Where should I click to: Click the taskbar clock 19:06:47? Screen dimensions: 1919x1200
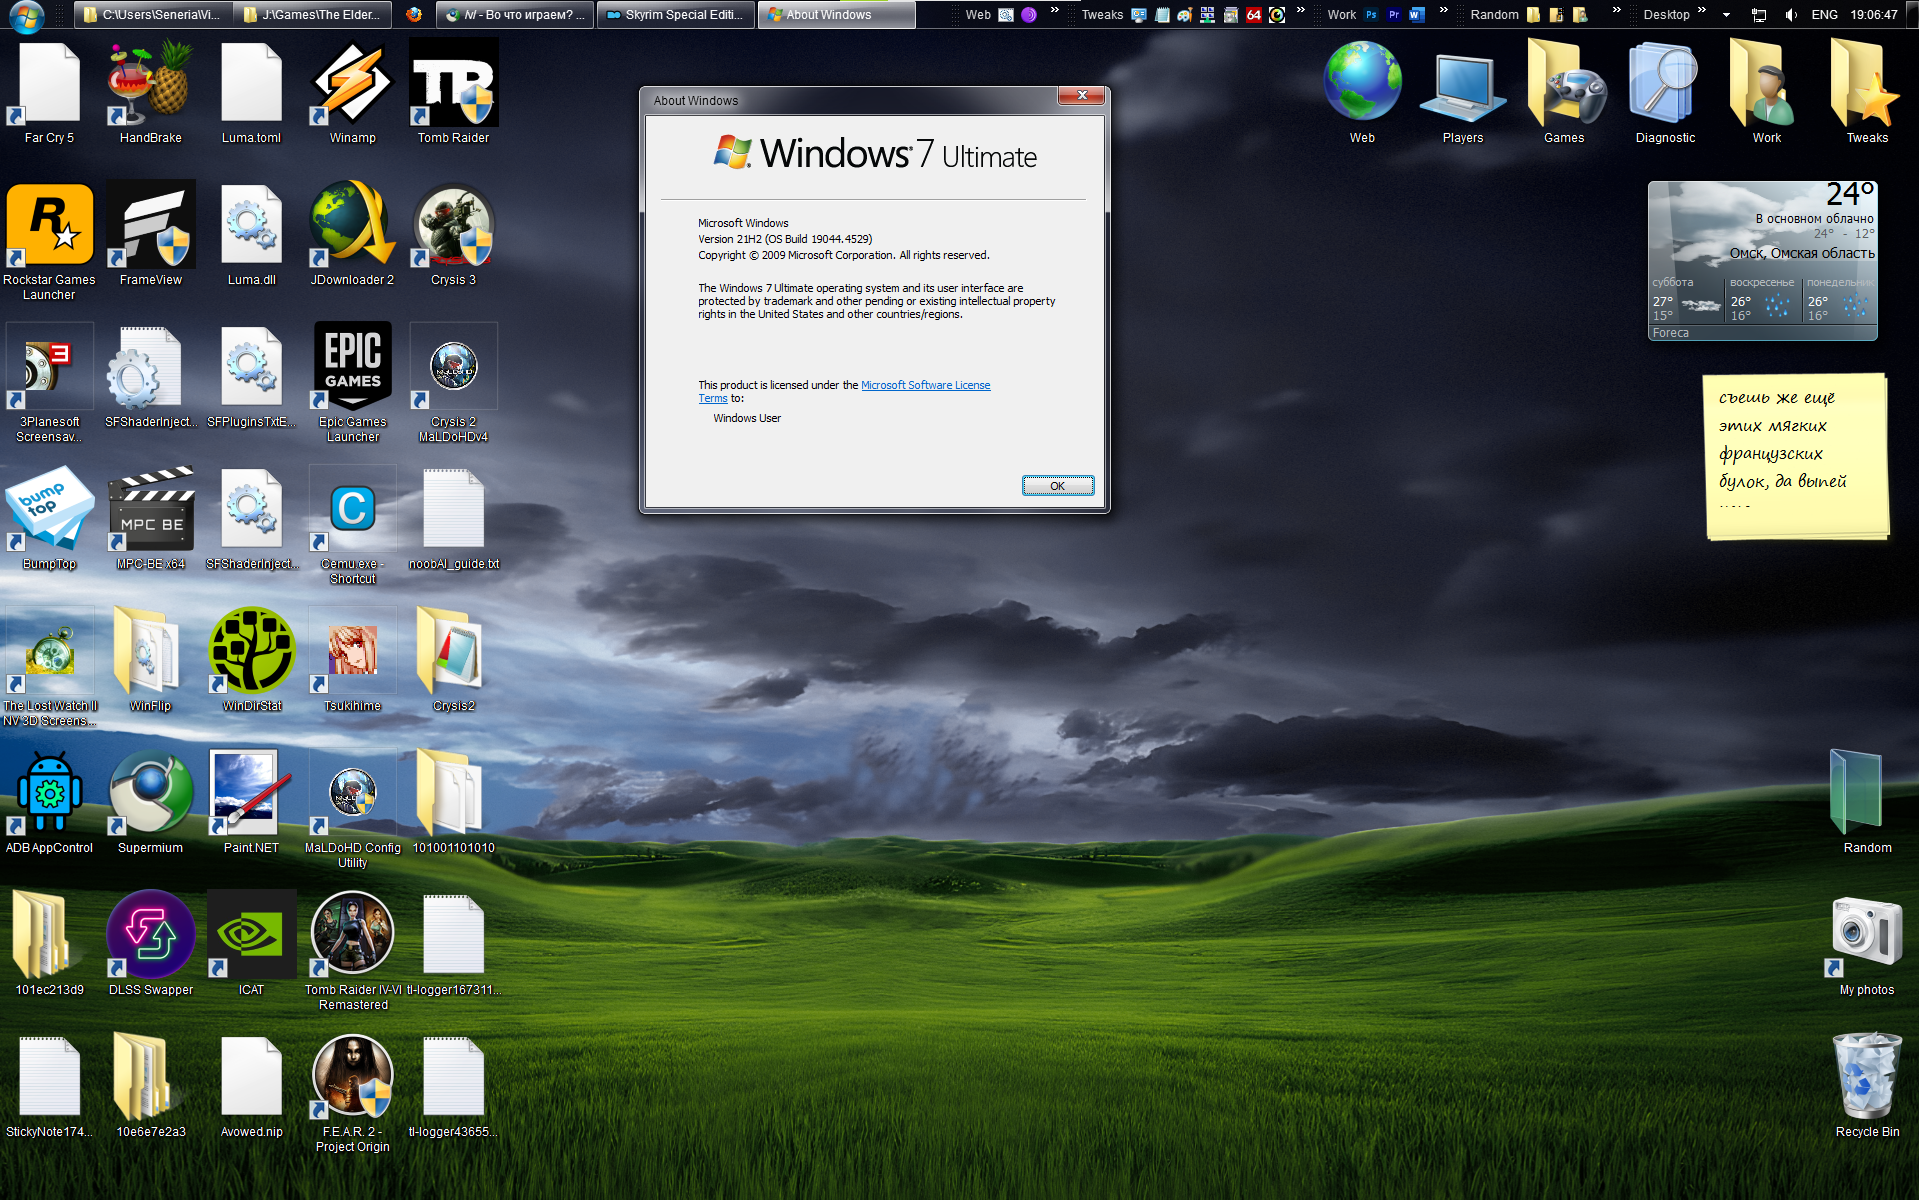point(1873,15)
